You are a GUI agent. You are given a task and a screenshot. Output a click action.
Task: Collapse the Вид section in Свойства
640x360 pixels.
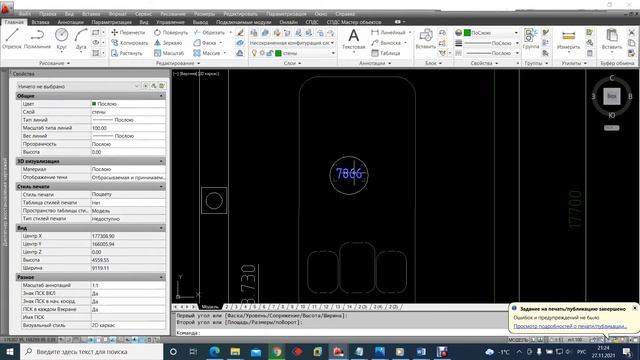coord(161,228)
